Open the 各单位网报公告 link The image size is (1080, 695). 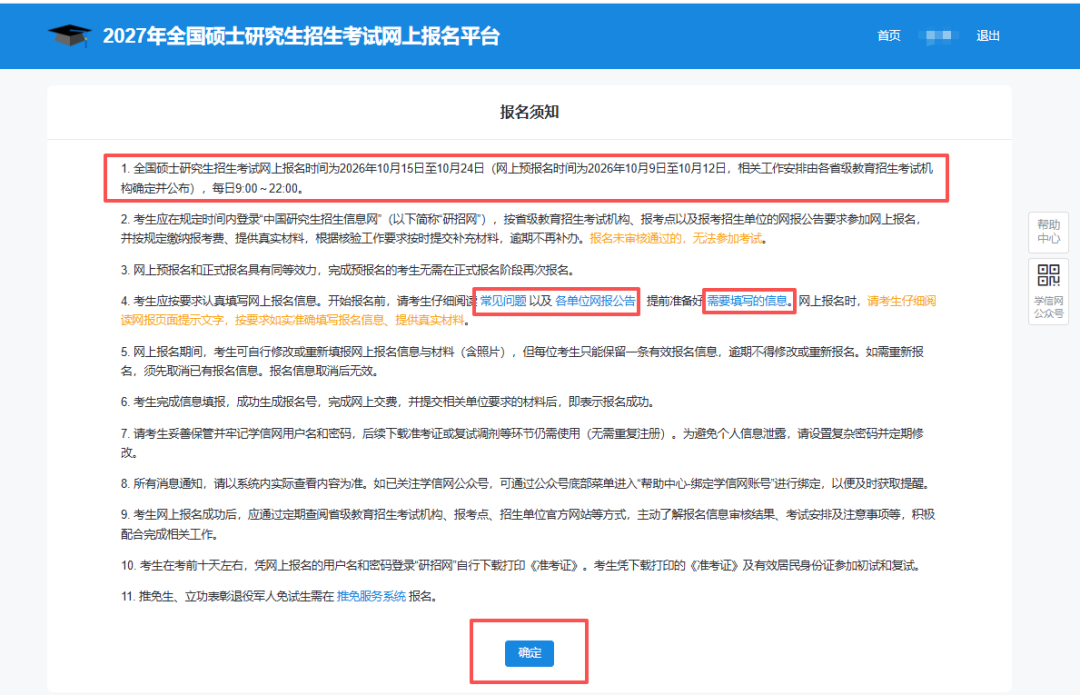click(x=595, y=301)
